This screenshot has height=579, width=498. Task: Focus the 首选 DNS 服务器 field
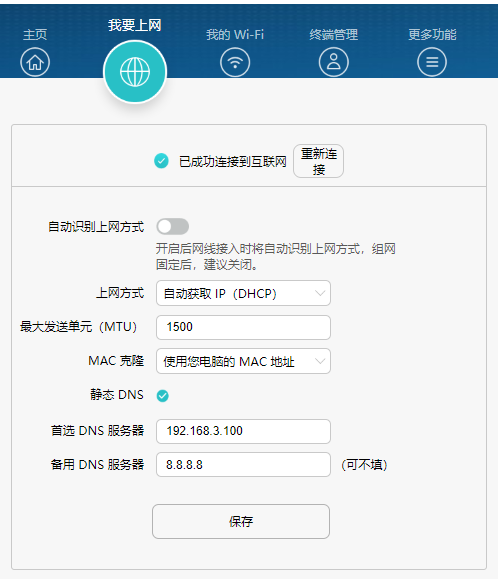pyautogui.click(x=243, y=431)
